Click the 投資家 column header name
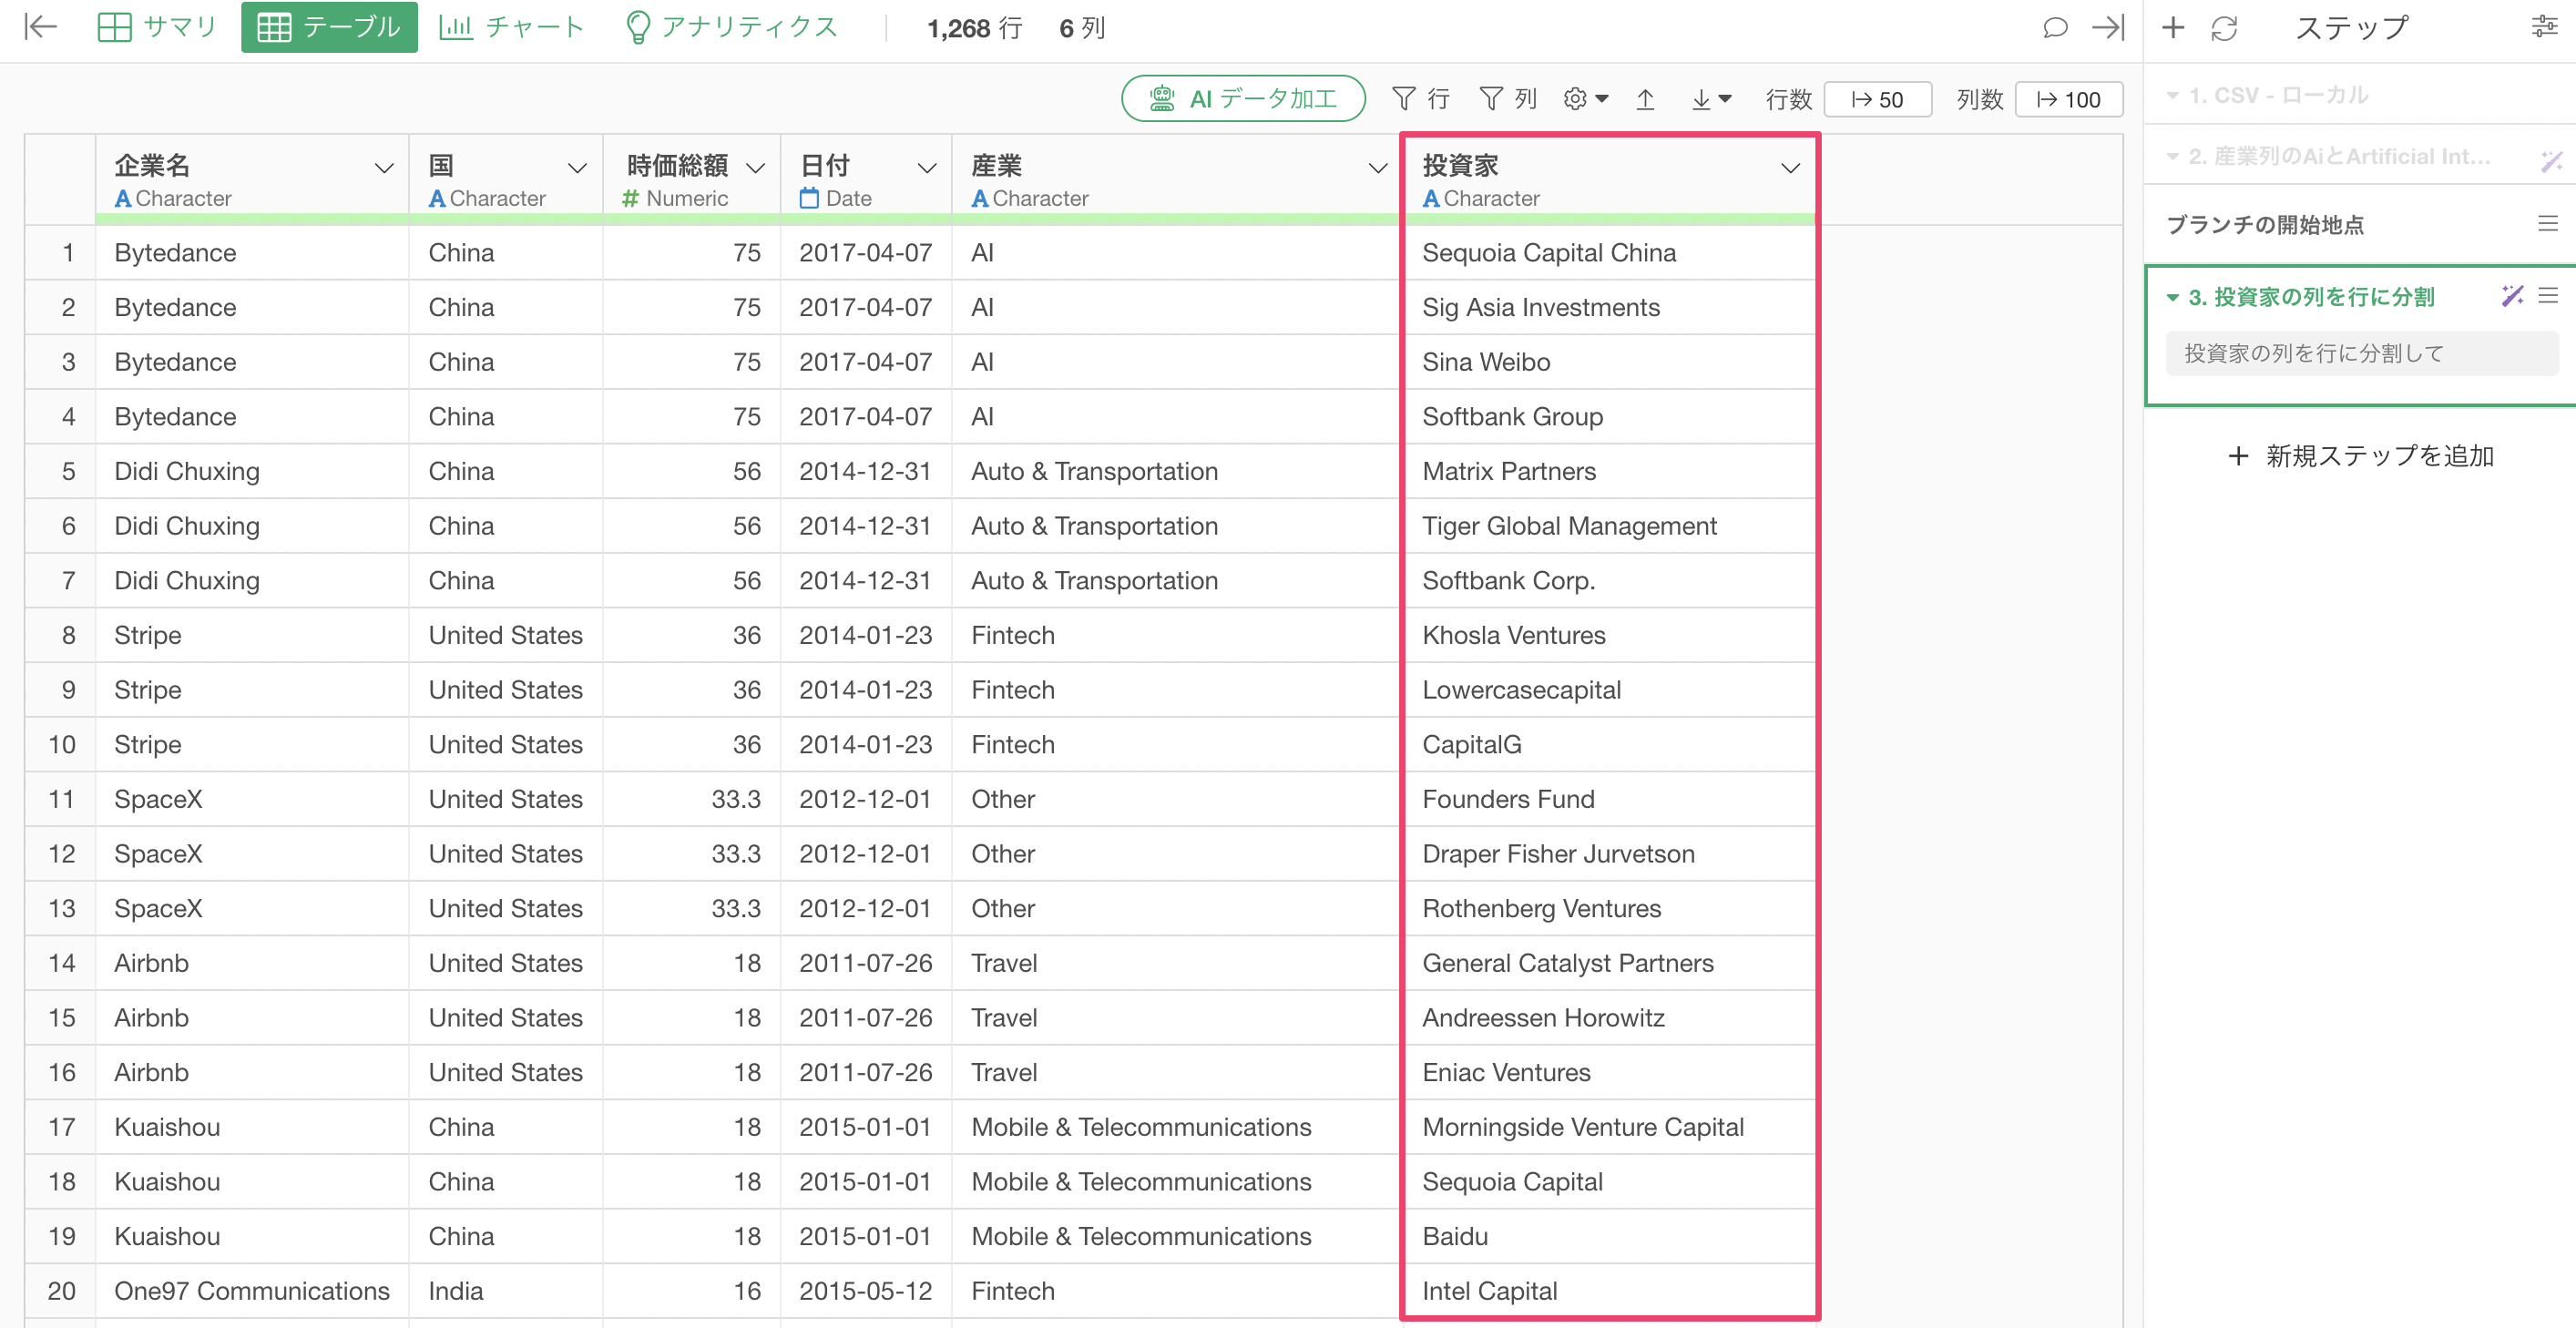 coord(1460,165)
